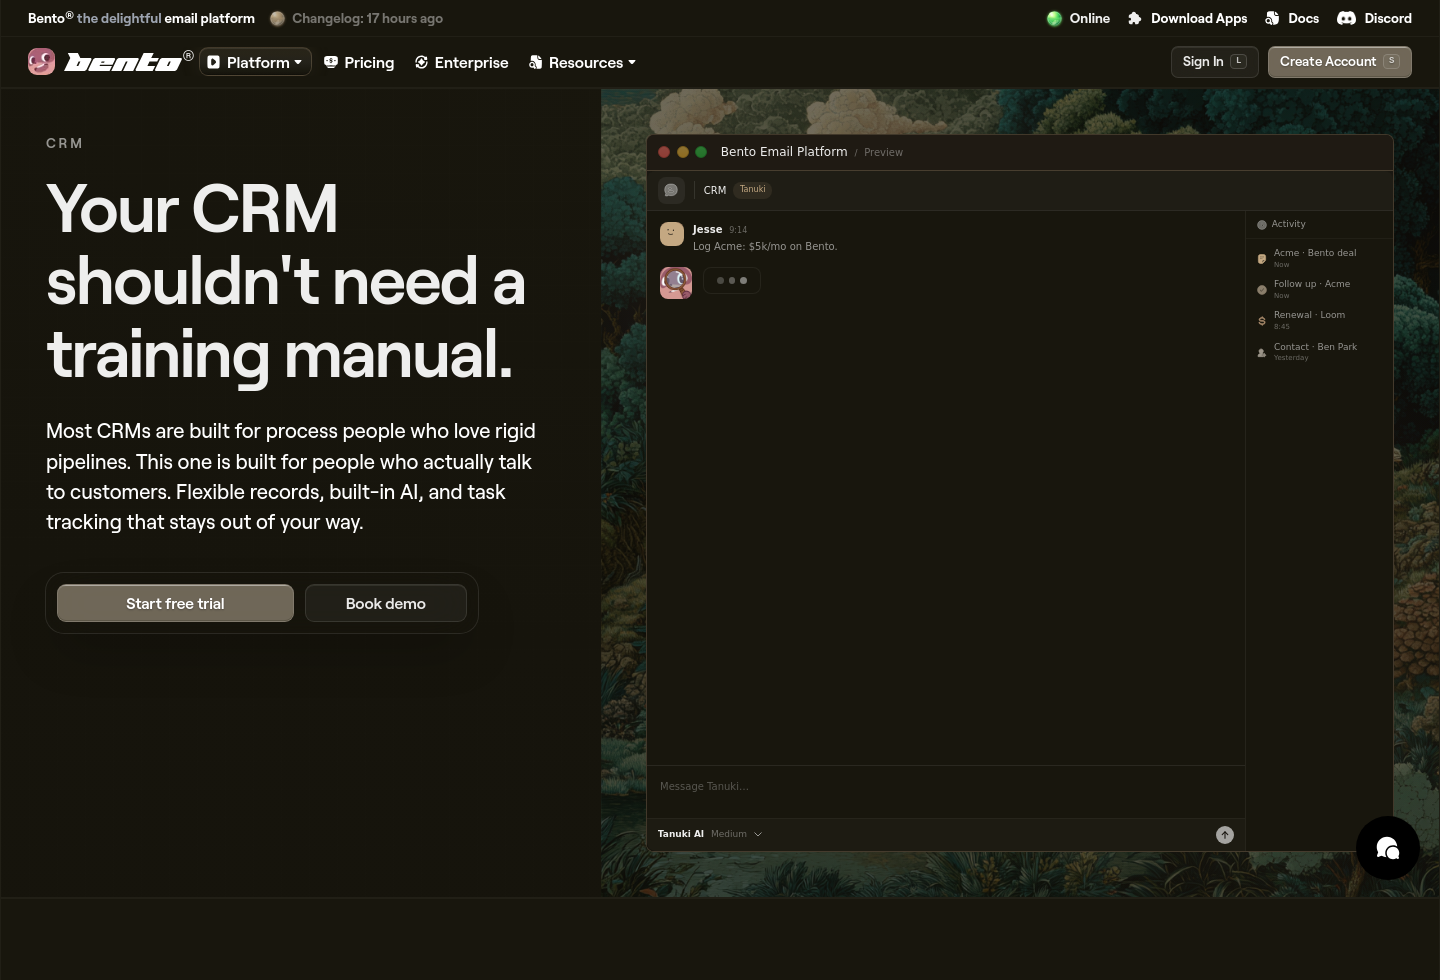The image size is (1440, 980).
Task: Click the Resources menu icon
Action: click(536, 62)
